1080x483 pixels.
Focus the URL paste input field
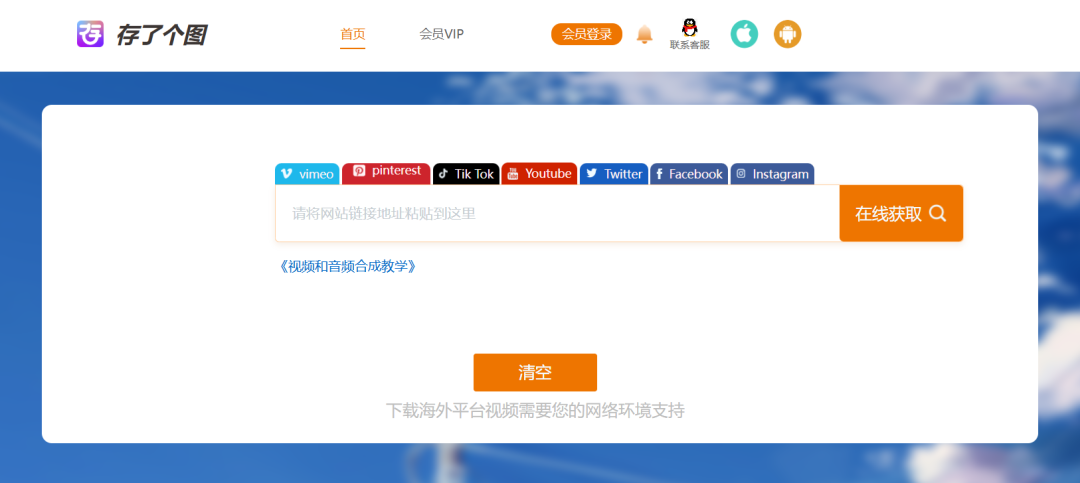(x=557, y=213)
